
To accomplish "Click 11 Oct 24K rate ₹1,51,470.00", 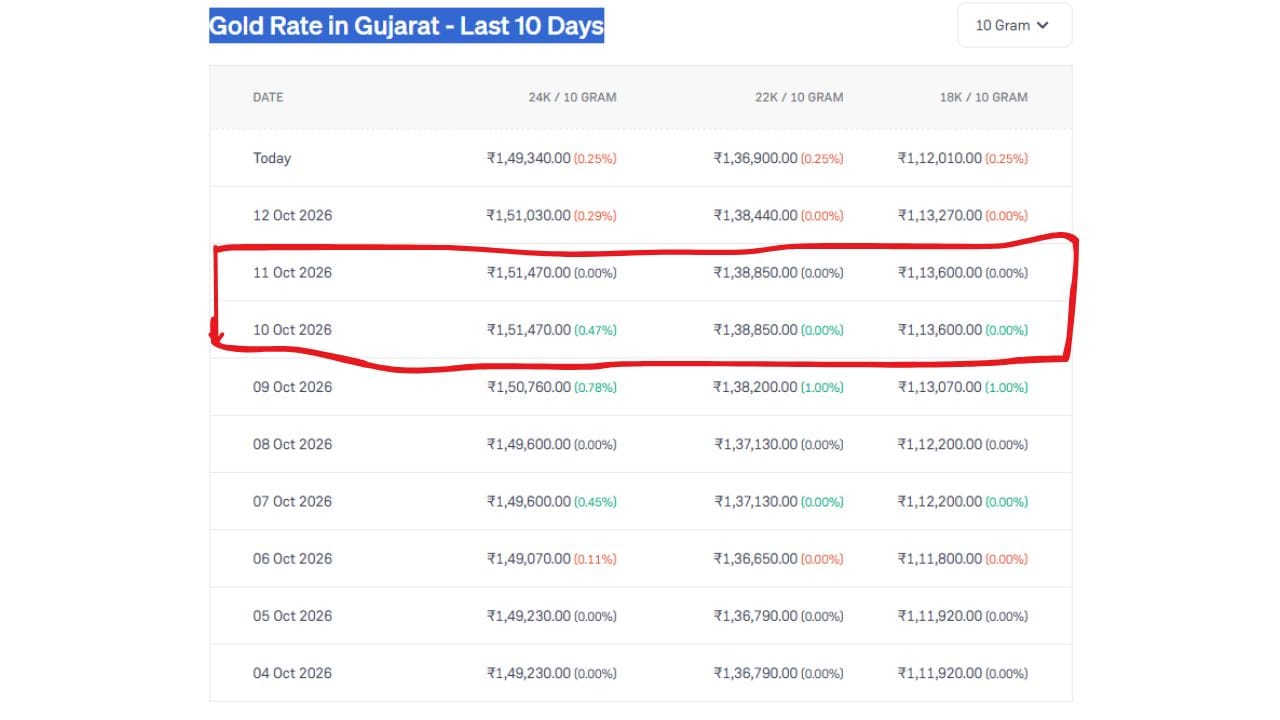I will pos(529,272).
